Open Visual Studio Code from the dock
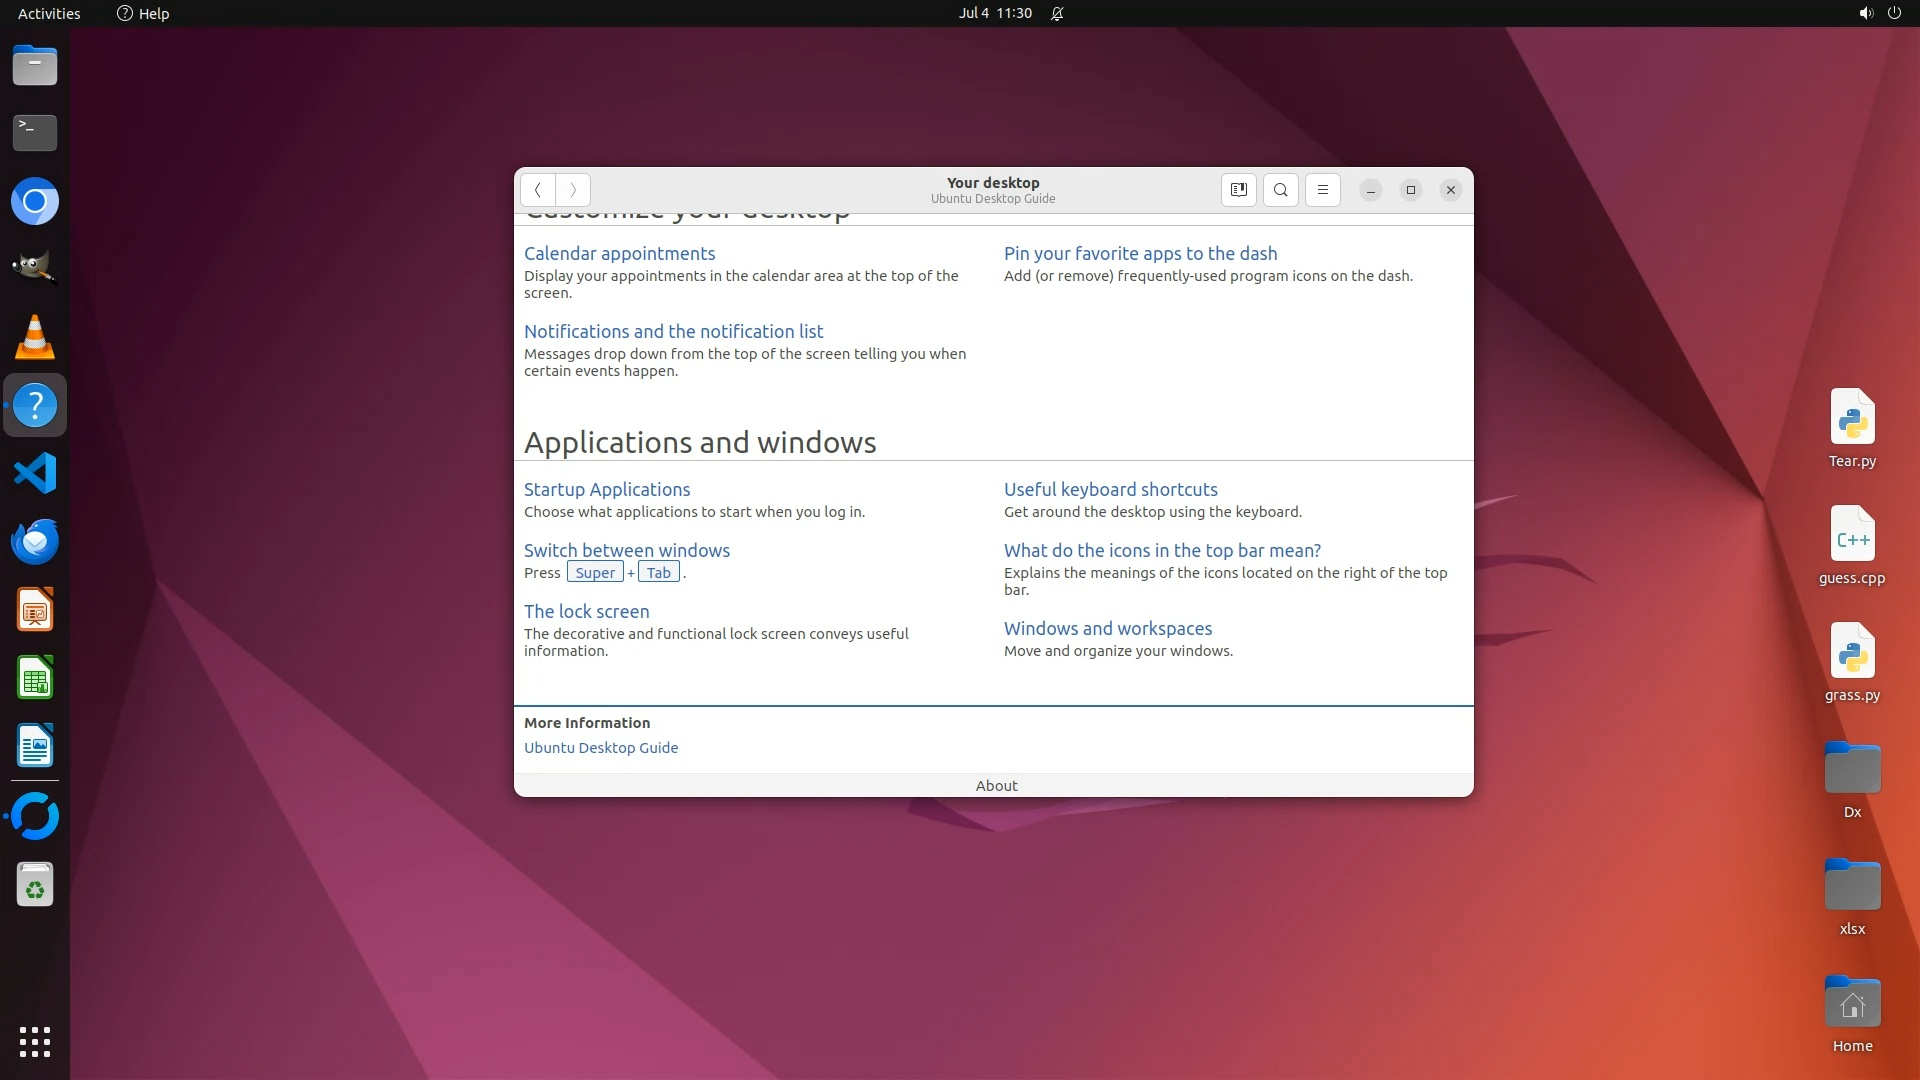 point(35,473)
